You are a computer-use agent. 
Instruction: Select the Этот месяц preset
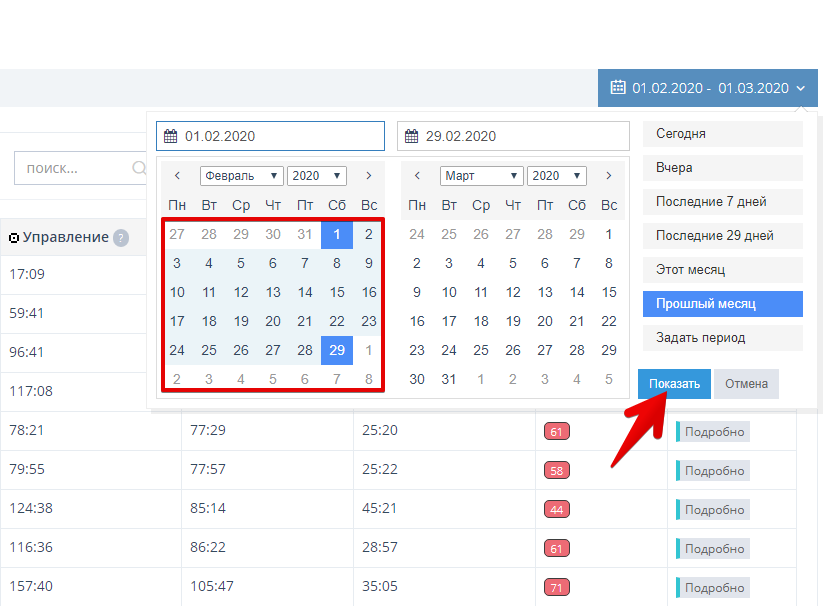coord(722,270)
